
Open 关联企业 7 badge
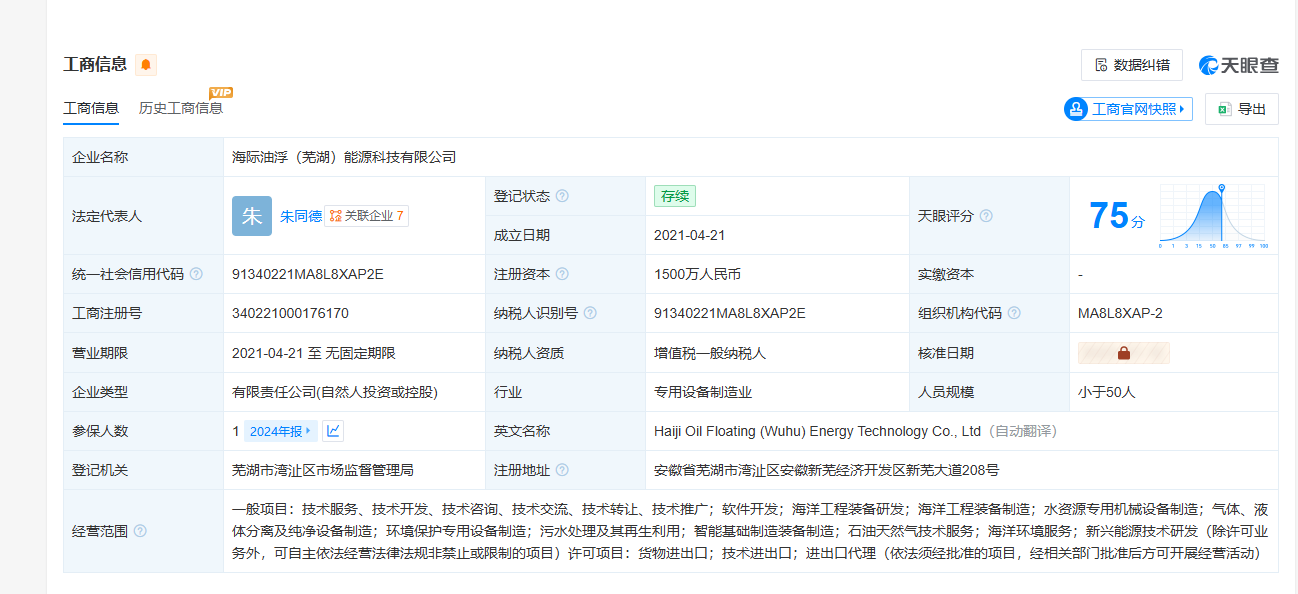tap(367, 216)
